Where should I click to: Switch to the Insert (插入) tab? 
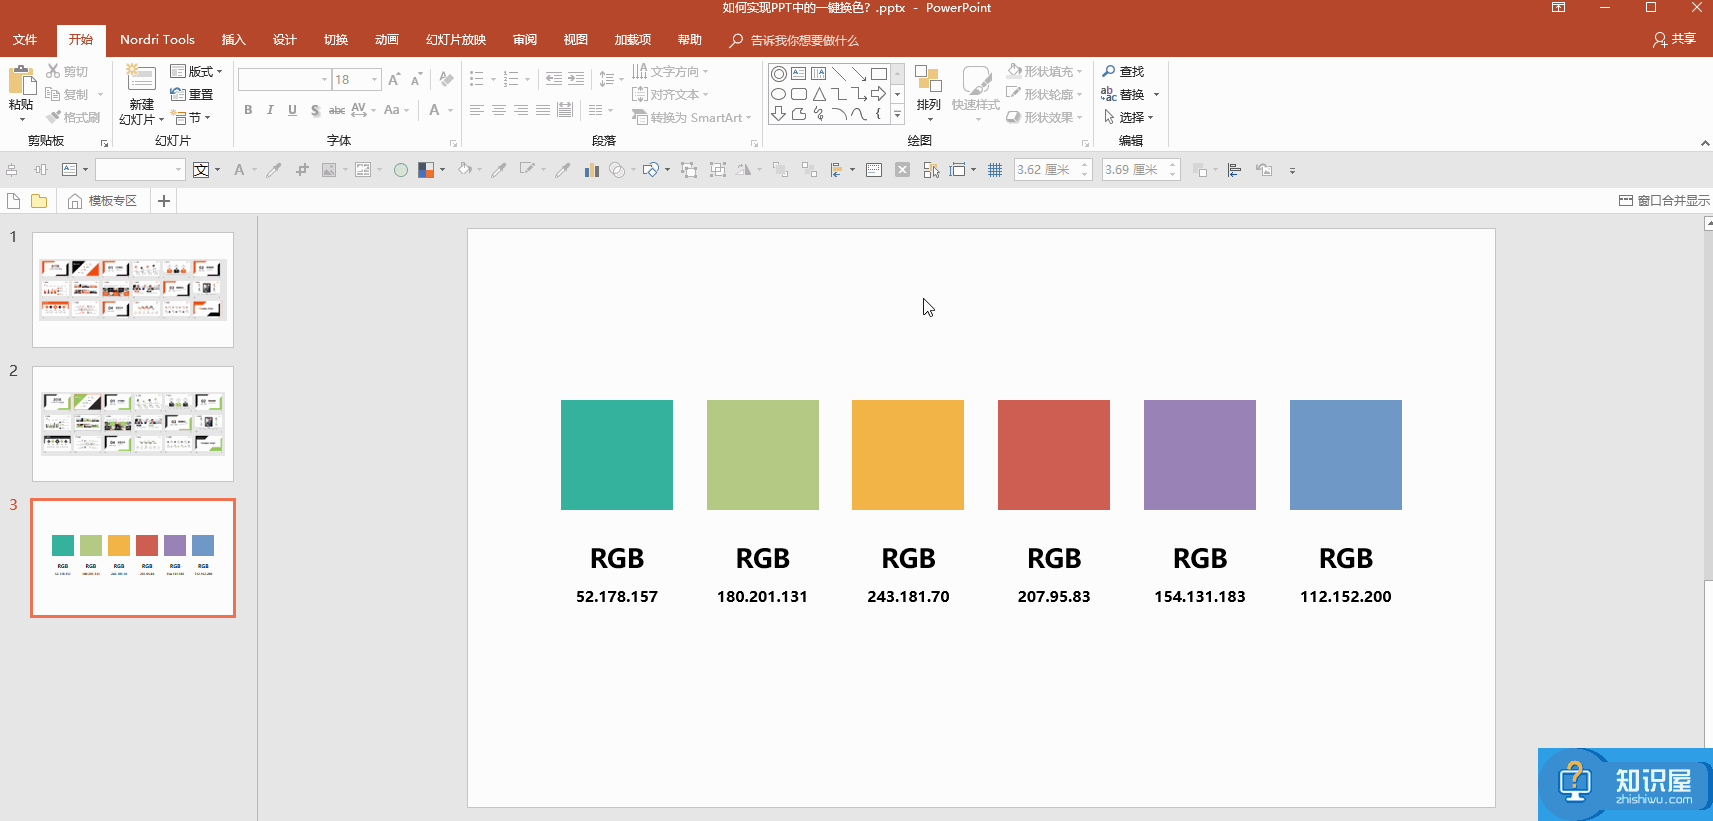233,40
